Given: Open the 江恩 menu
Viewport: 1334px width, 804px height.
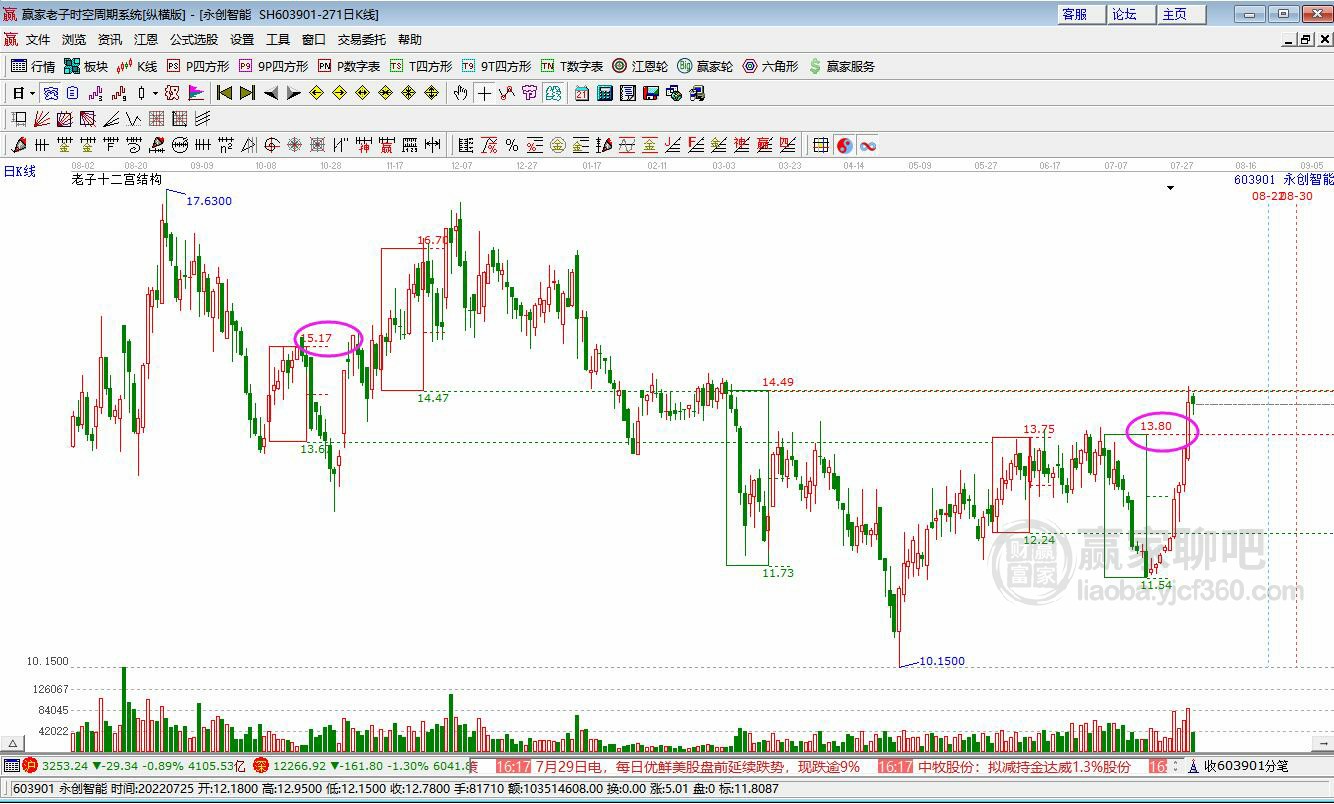Looking at the screenshot, I should point(146,40).
